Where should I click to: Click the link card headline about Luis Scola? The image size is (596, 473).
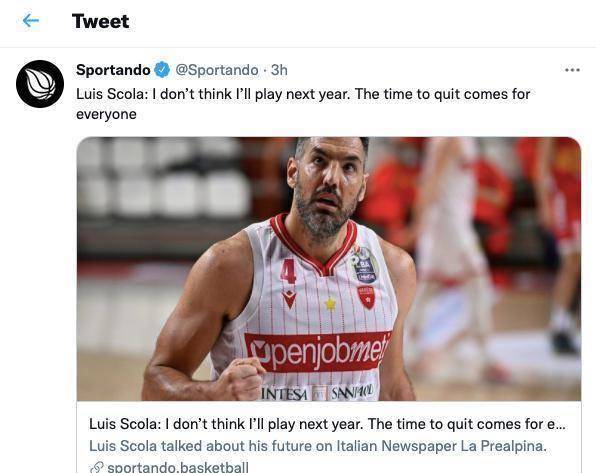click(x=327, y=424)
